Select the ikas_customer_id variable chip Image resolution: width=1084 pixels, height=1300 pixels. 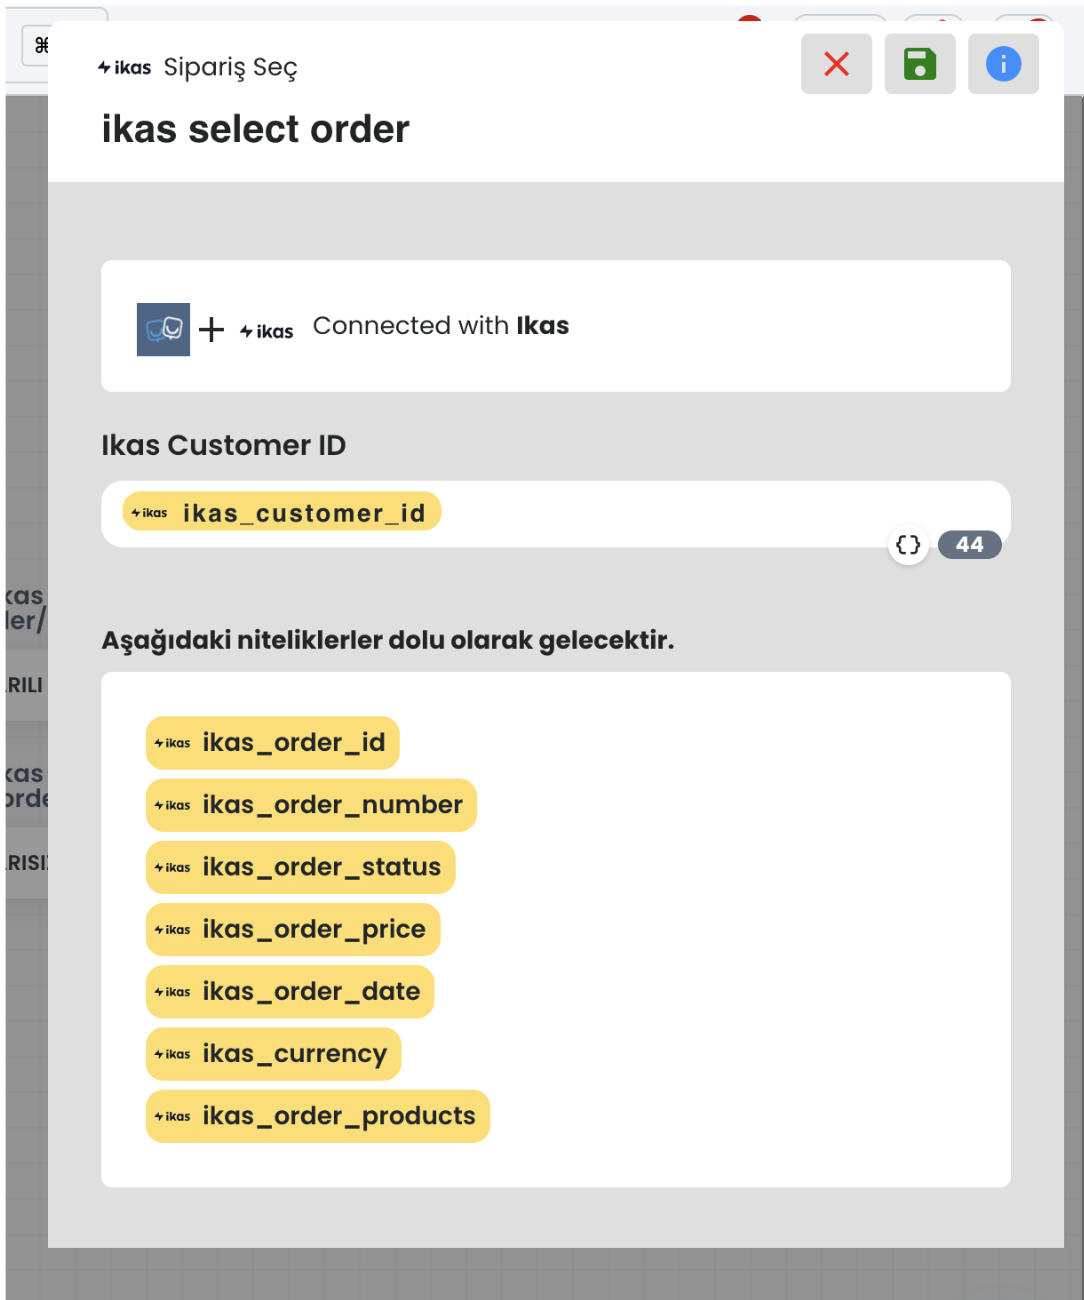(281, 512)
